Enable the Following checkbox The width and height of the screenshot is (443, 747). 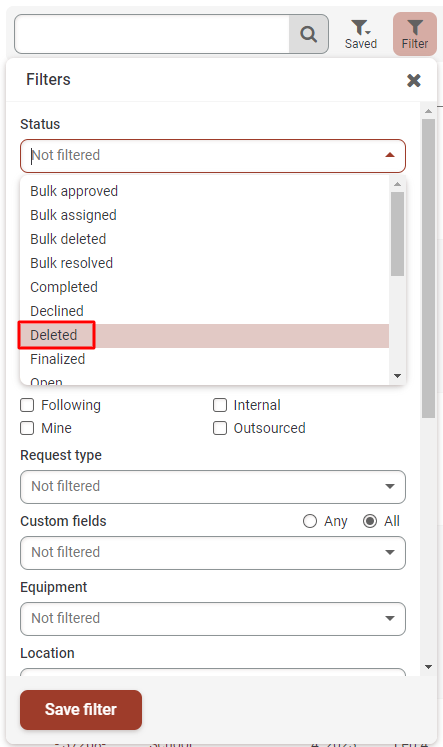coord(27,405)
